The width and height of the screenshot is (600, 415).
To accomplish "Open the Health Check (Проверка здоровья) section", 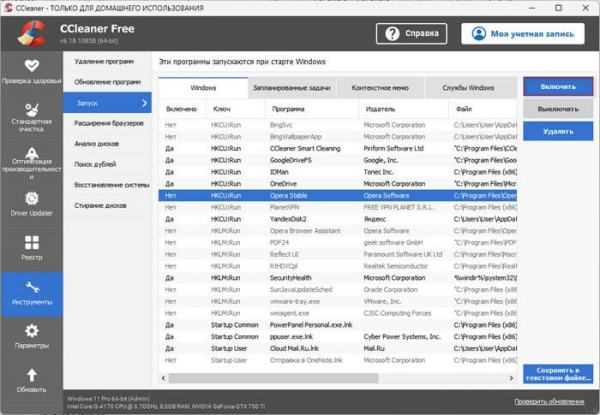I will pyautogui.click(x=31, y=72).
